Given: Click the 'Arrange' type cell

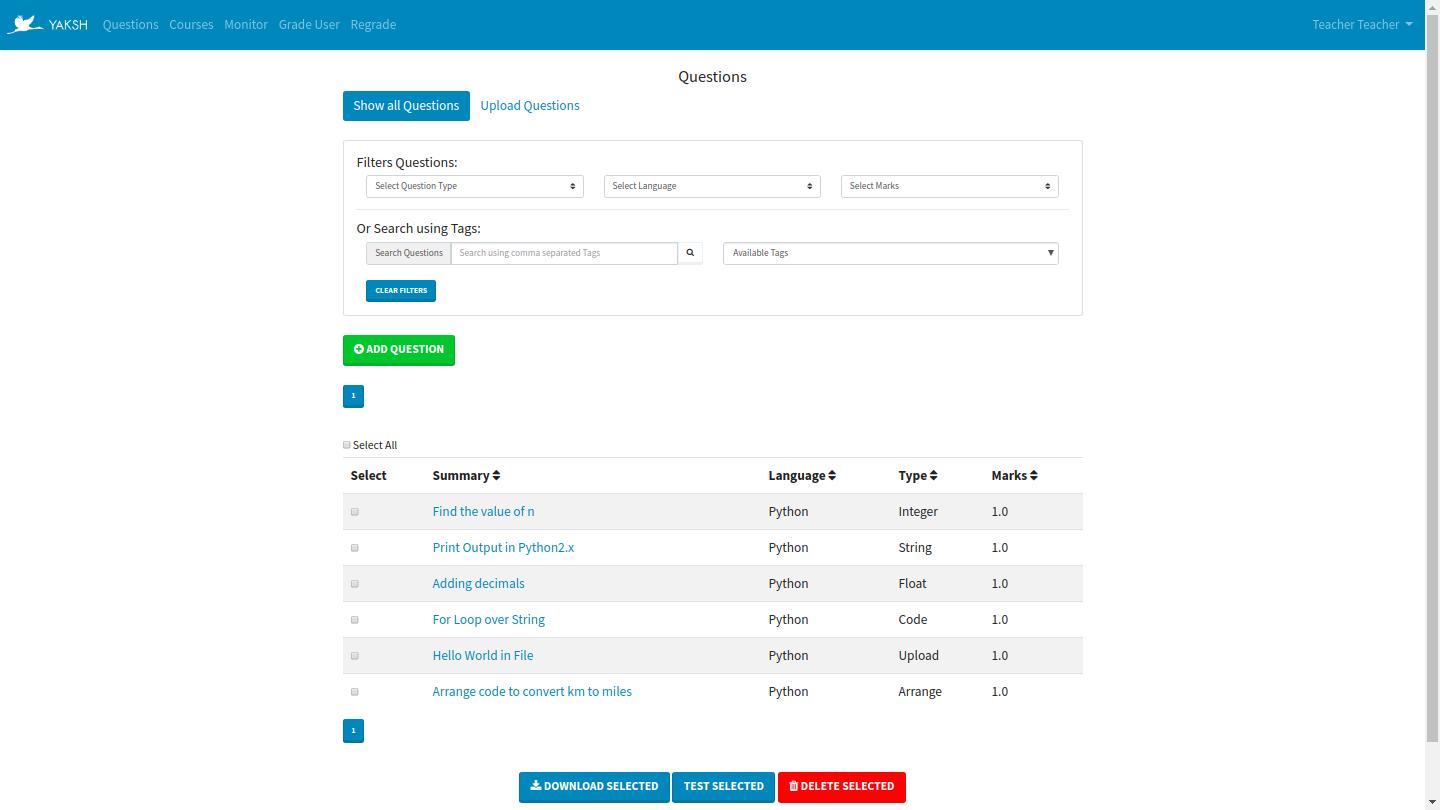Looking at the screenshot, I should (x=920, y=692).
